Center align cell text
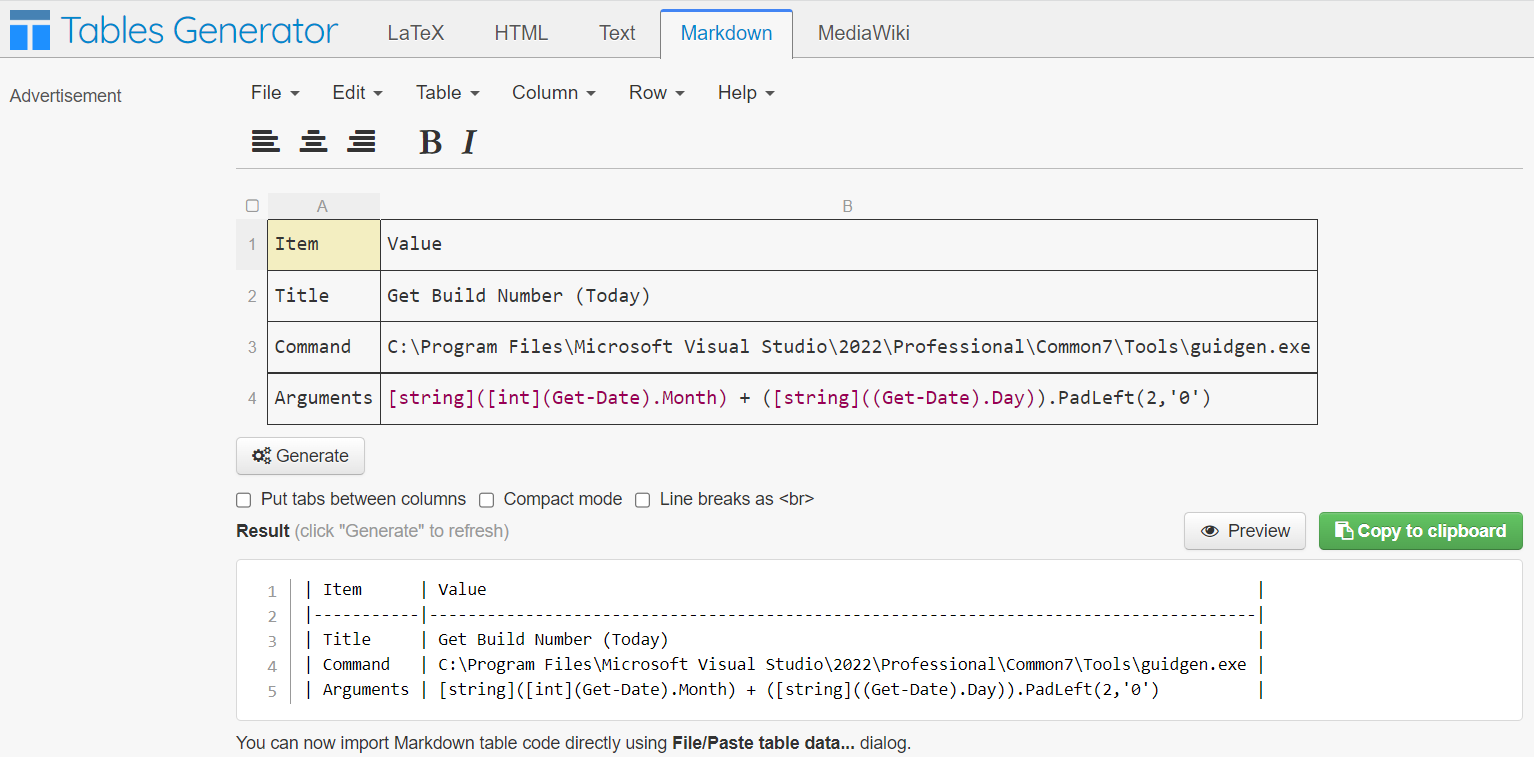Viewport: 1534px width, 757px height. (x=313, y=142)
